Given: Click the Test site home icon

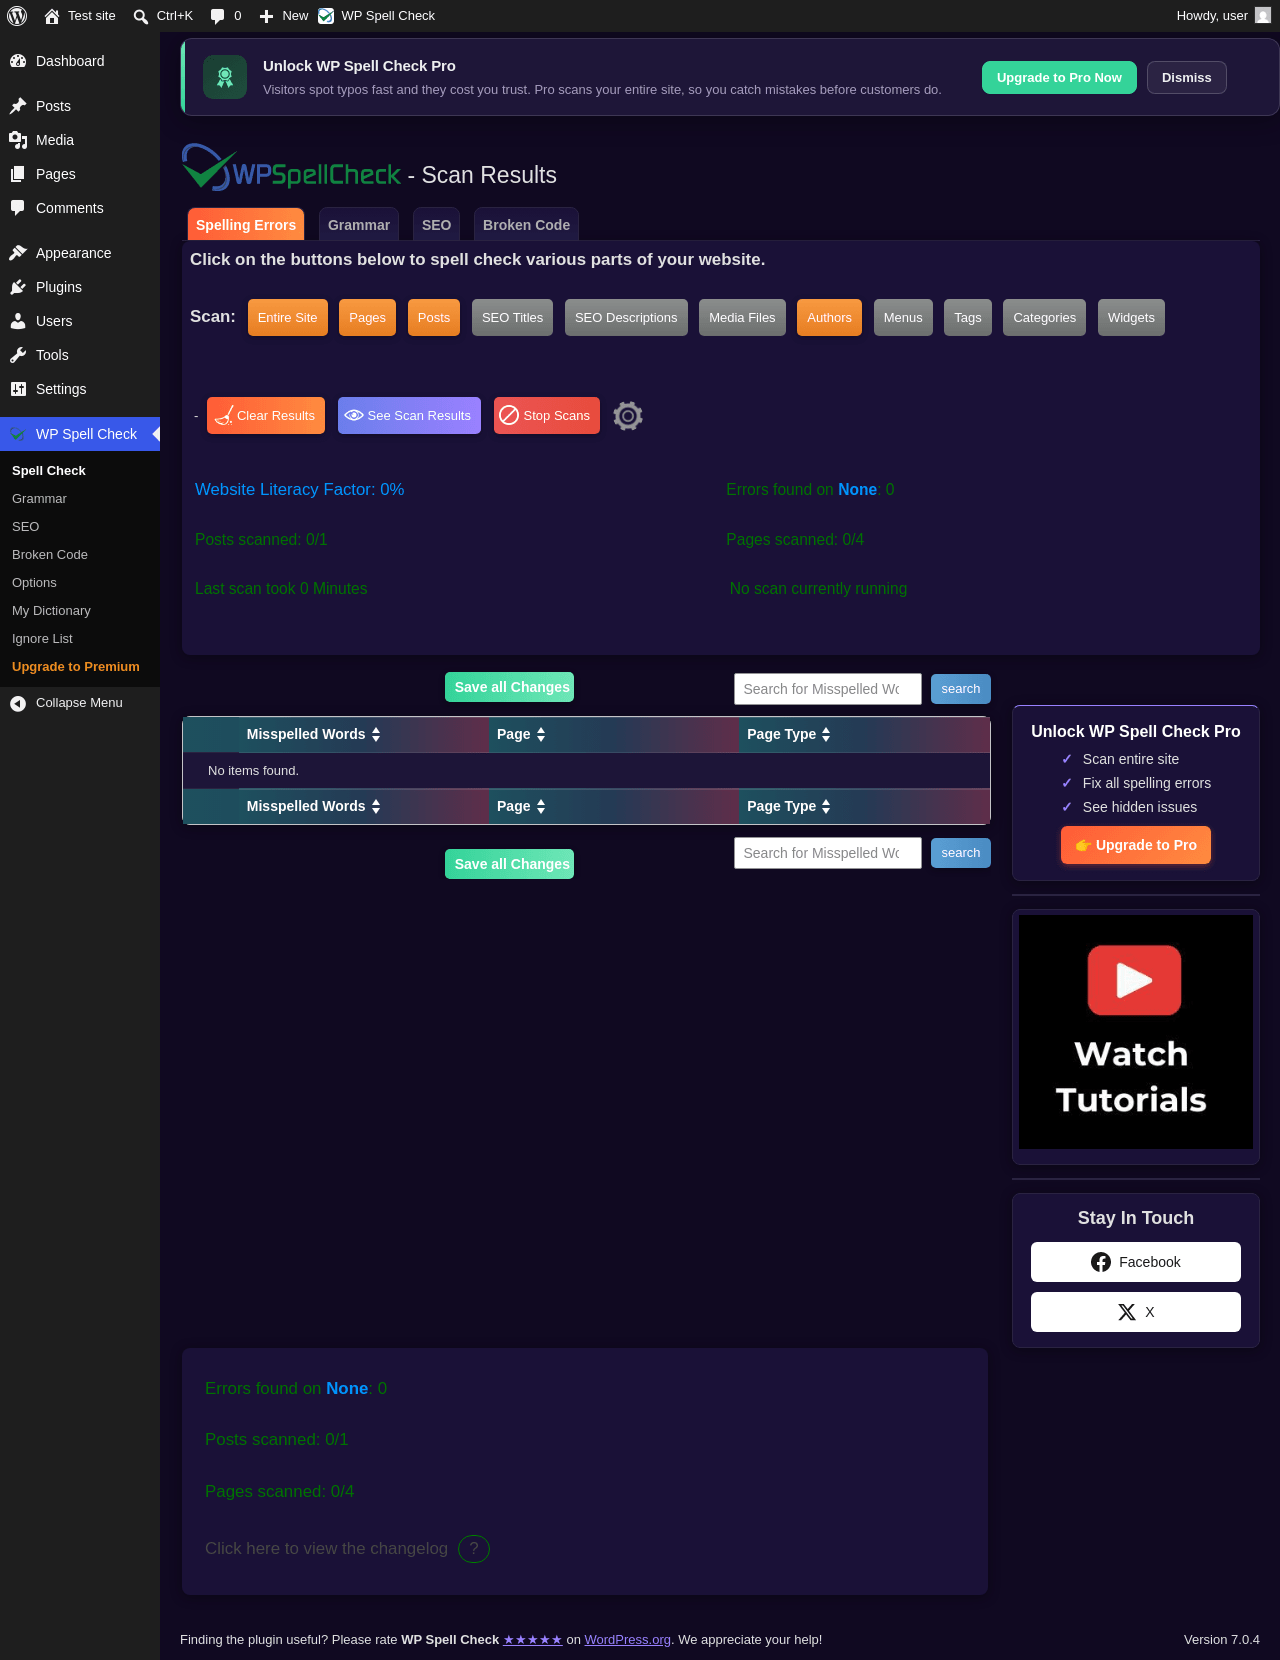Looking at the screenshot, I should click(52, 16).
